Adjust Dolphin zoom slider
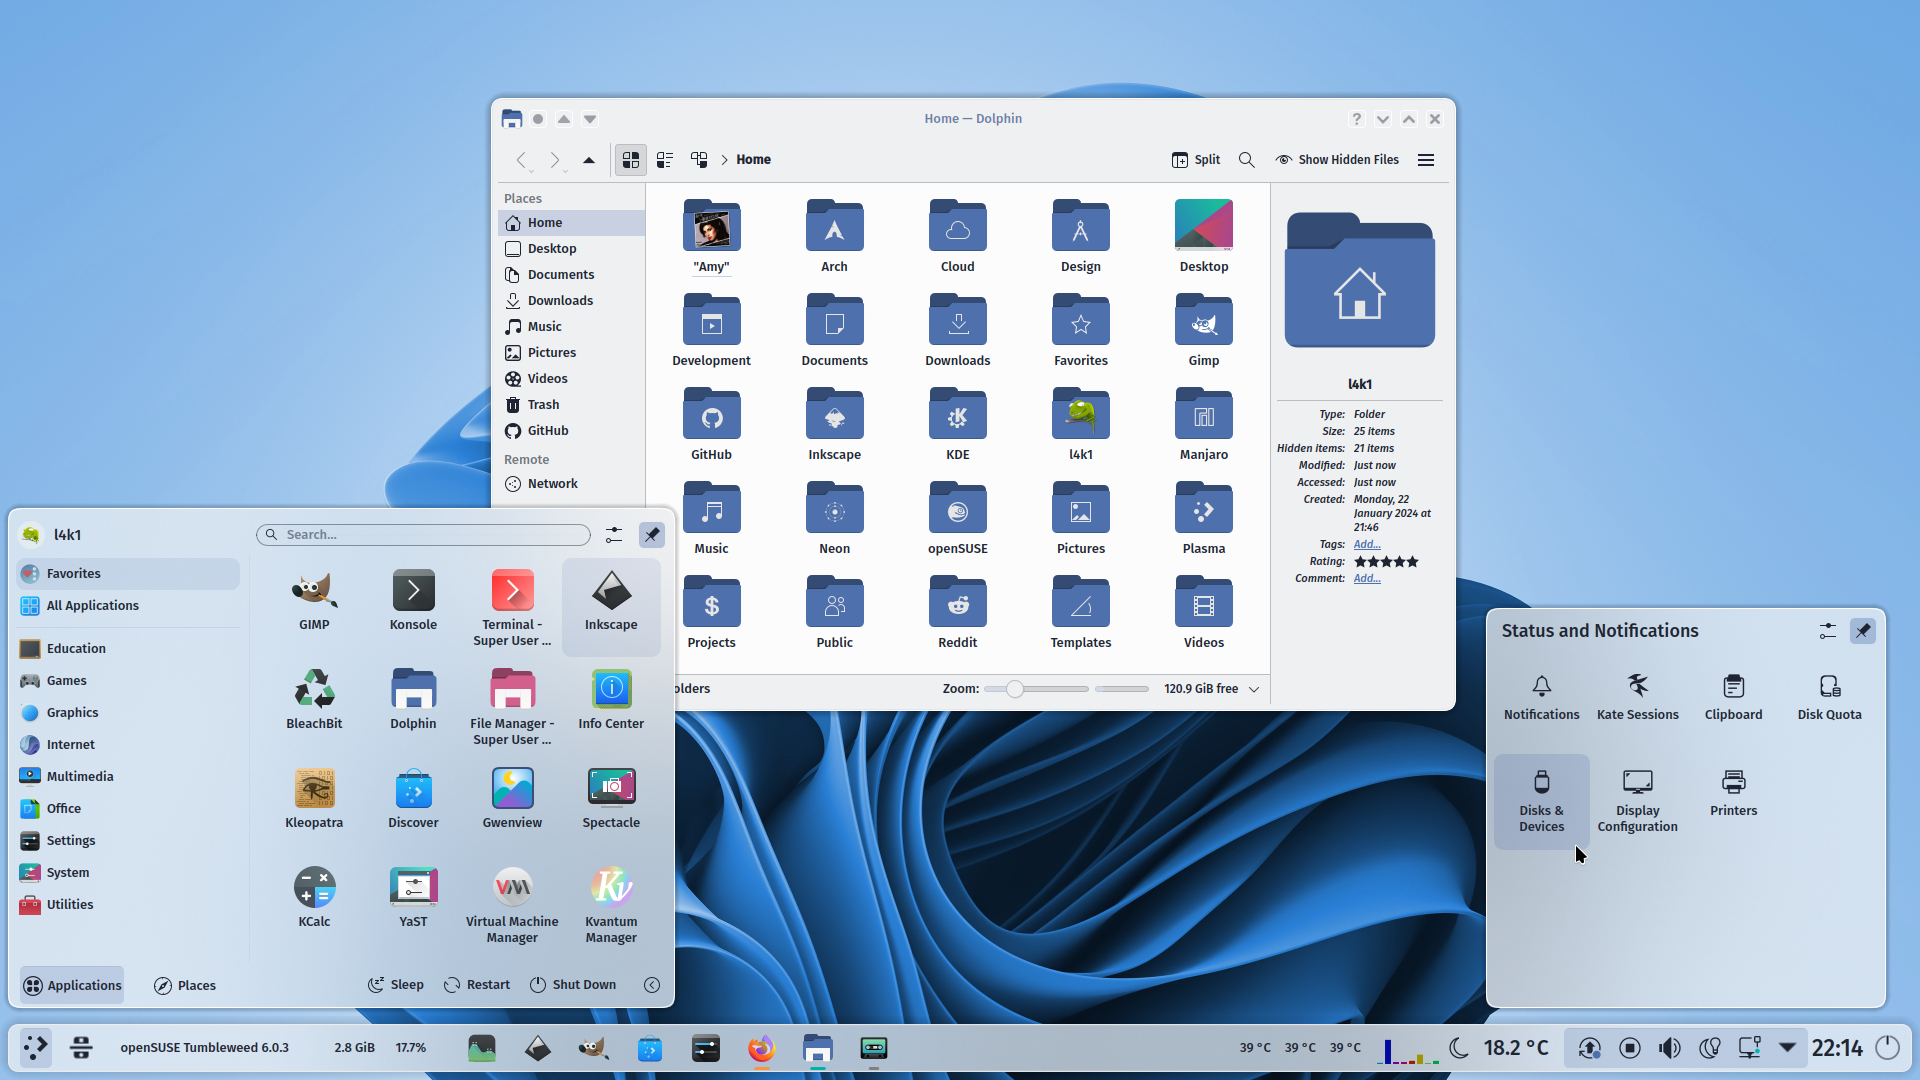Image resolution: width=1920 pixels, height=1080 pixels. 1036,689
